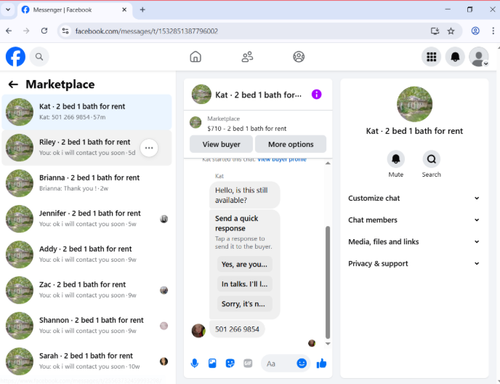Click chat scrollbar up arrow
The image size is (500, 384).
click(x=328, y=163)
